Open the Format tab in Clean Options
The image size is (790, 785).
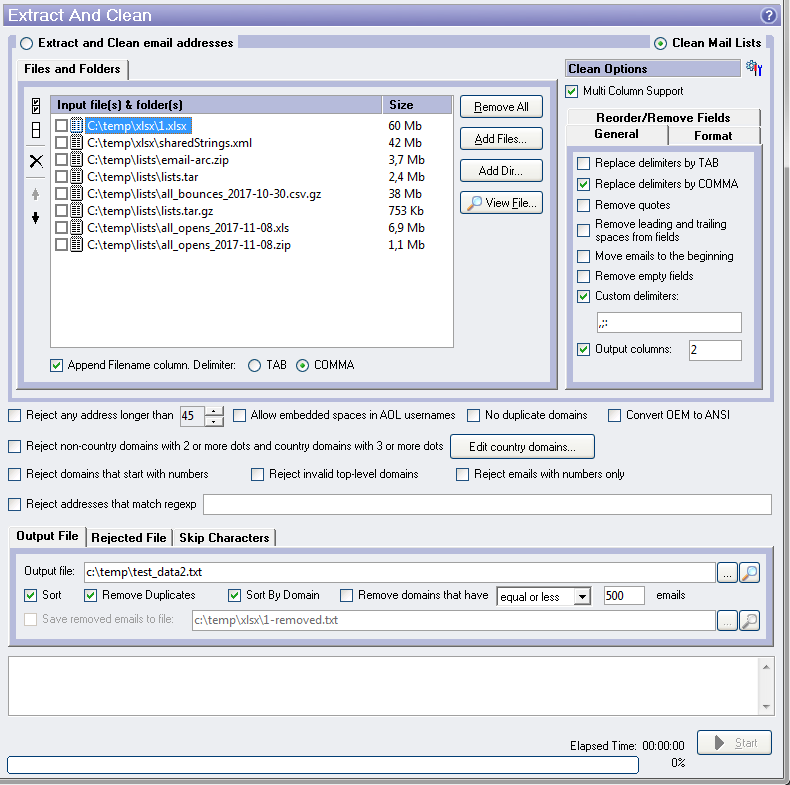[713, 136]
